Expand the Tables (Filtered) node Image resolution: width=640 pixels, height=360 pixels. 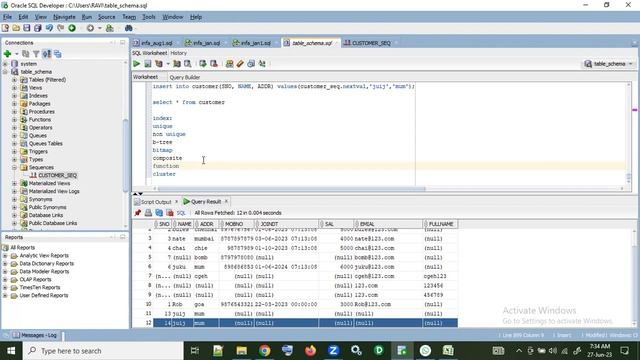14,80
